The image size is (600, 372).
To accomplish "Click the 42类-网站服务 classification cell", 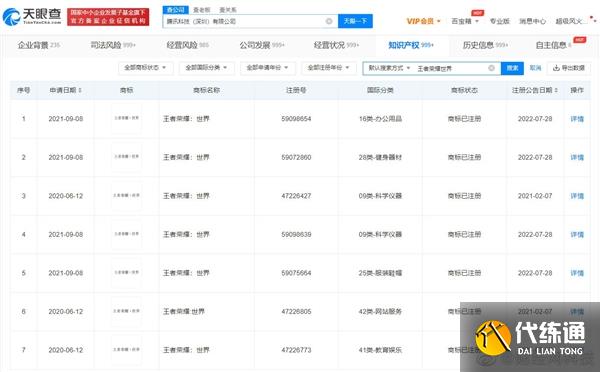I will [380, 312].
